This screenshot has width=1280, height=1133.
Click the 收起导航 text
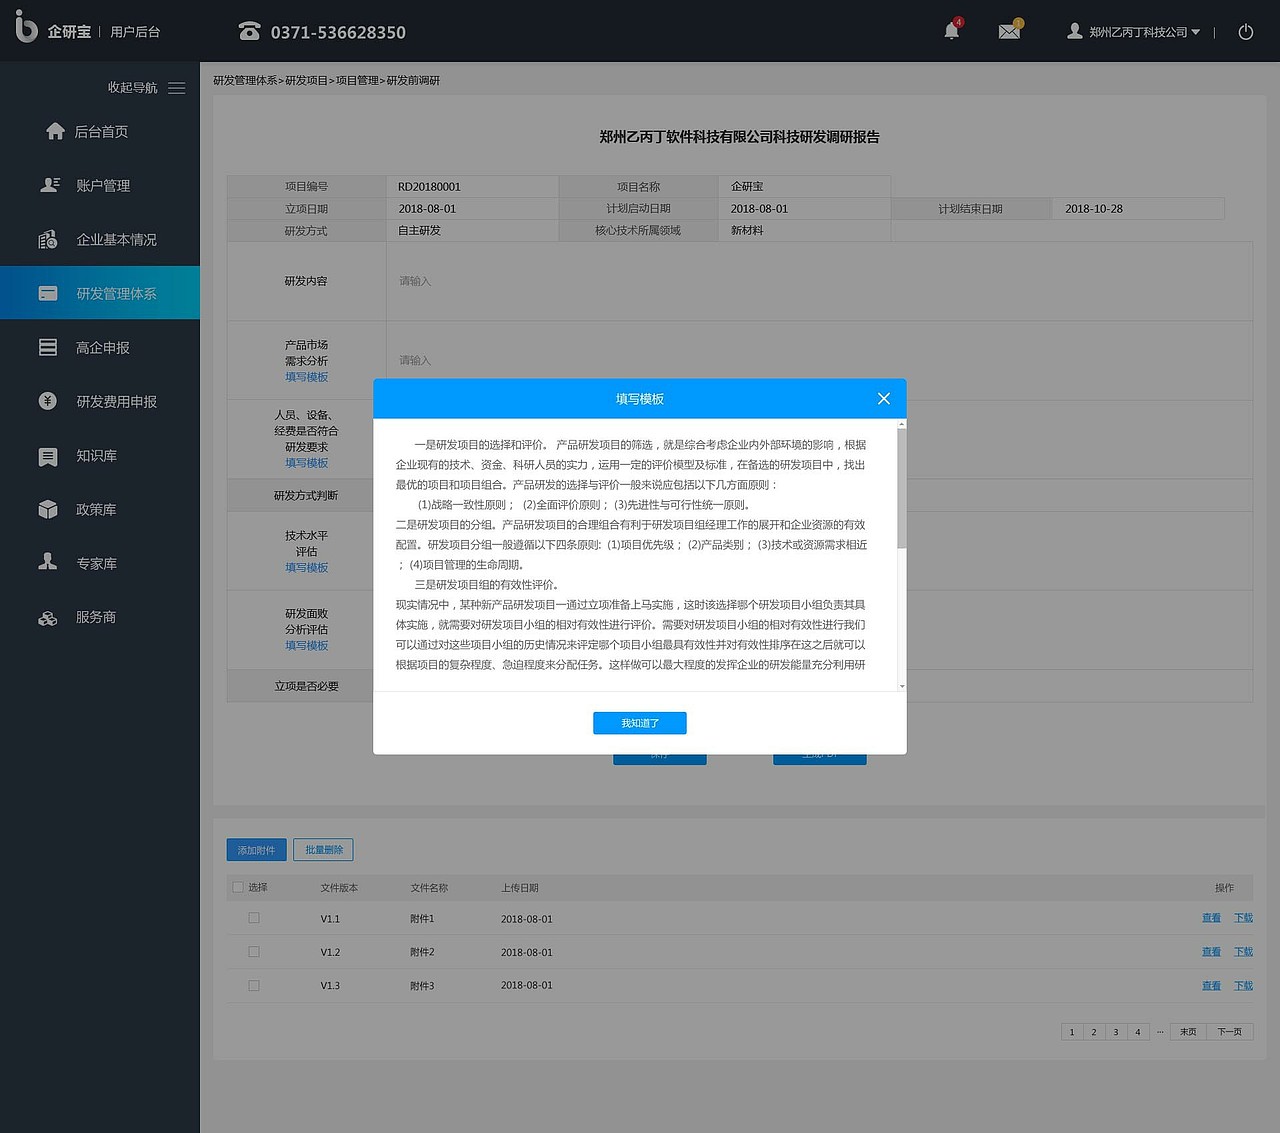133,88
